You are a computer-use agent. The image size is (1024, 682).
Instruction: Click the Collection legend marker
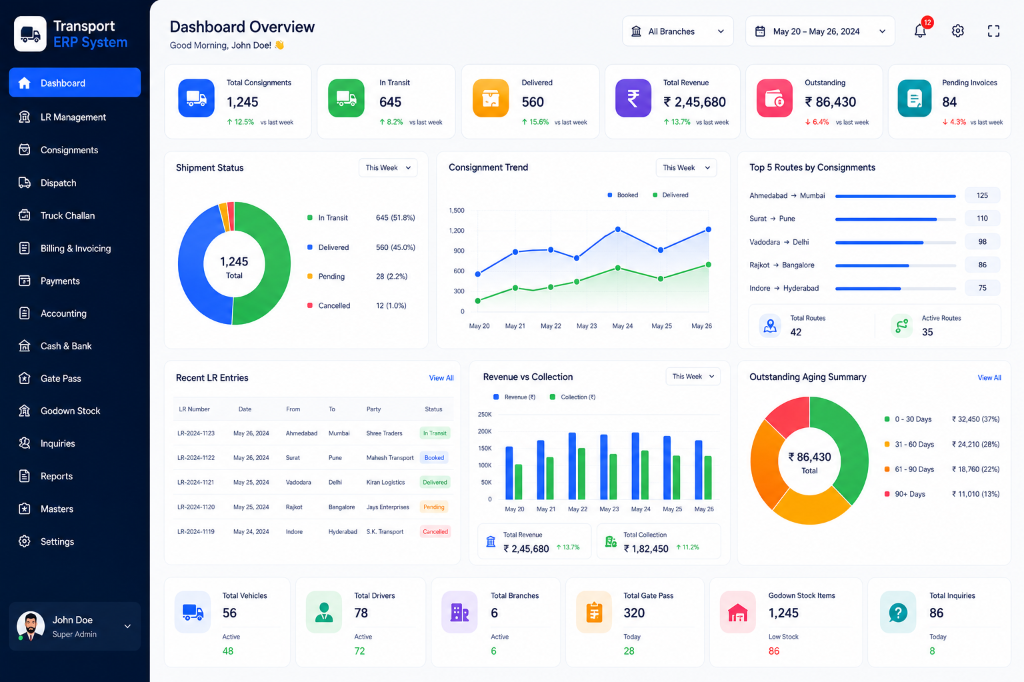(552, 397)
